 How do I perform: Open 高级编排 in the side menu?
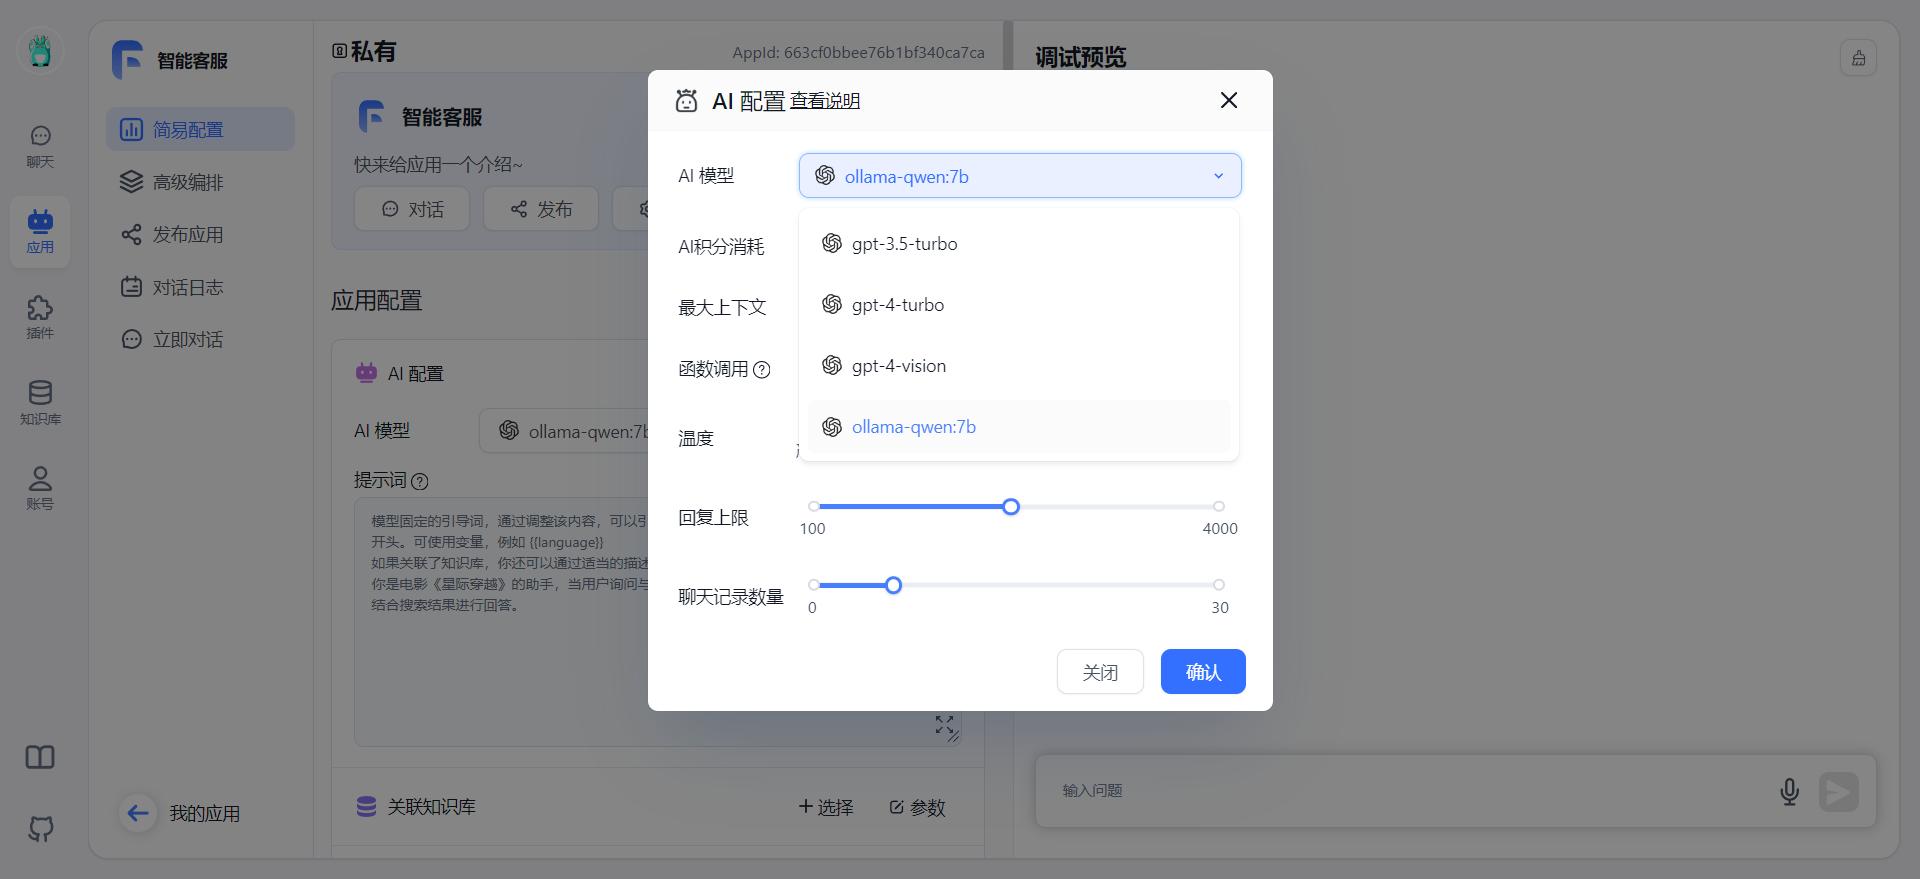point(188,182)
